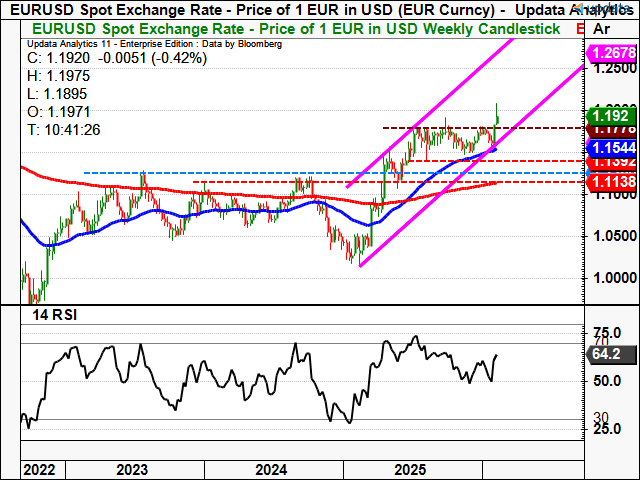Screen dimensions: 640x480
Task: Click the latest green candlestick above the channel
Action: [498, 115]
